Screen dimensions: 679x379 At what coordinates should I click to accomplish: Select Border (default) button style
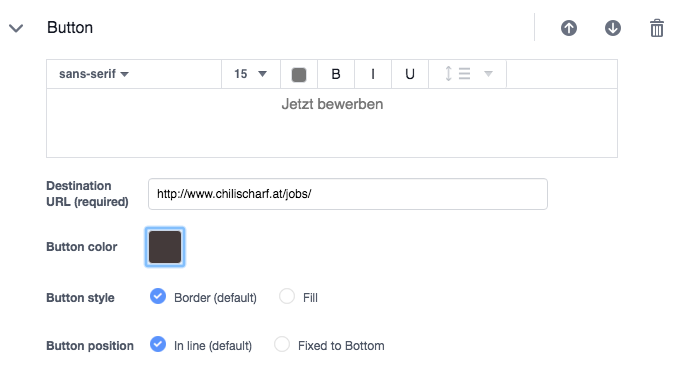158,297
